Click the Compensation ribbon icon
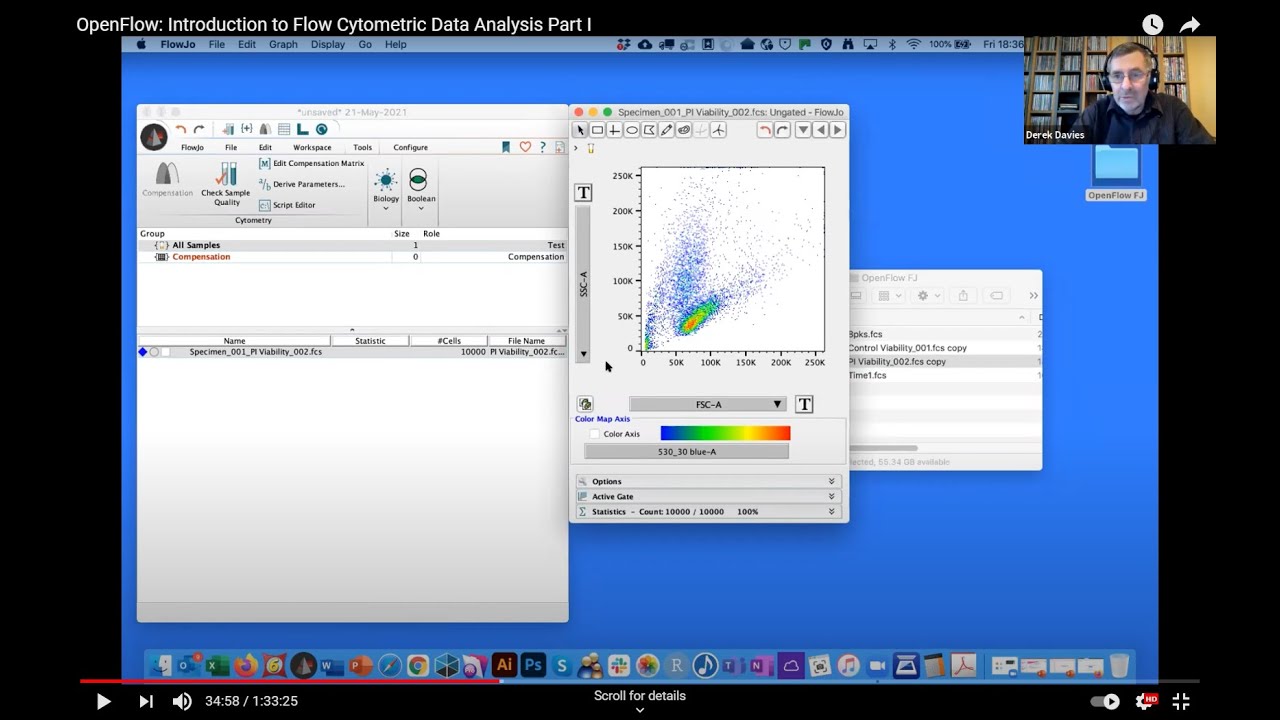Screen dimensions: 1280x720 tap(167, 180)
